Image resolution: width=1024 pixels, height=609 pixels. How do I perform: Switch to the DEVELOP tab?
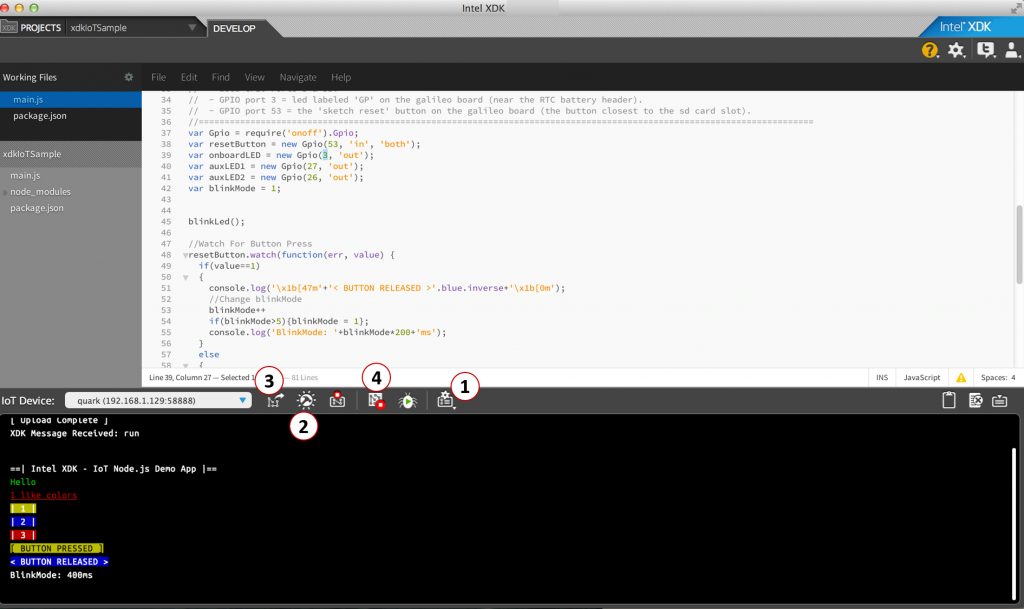pos(233,28)
